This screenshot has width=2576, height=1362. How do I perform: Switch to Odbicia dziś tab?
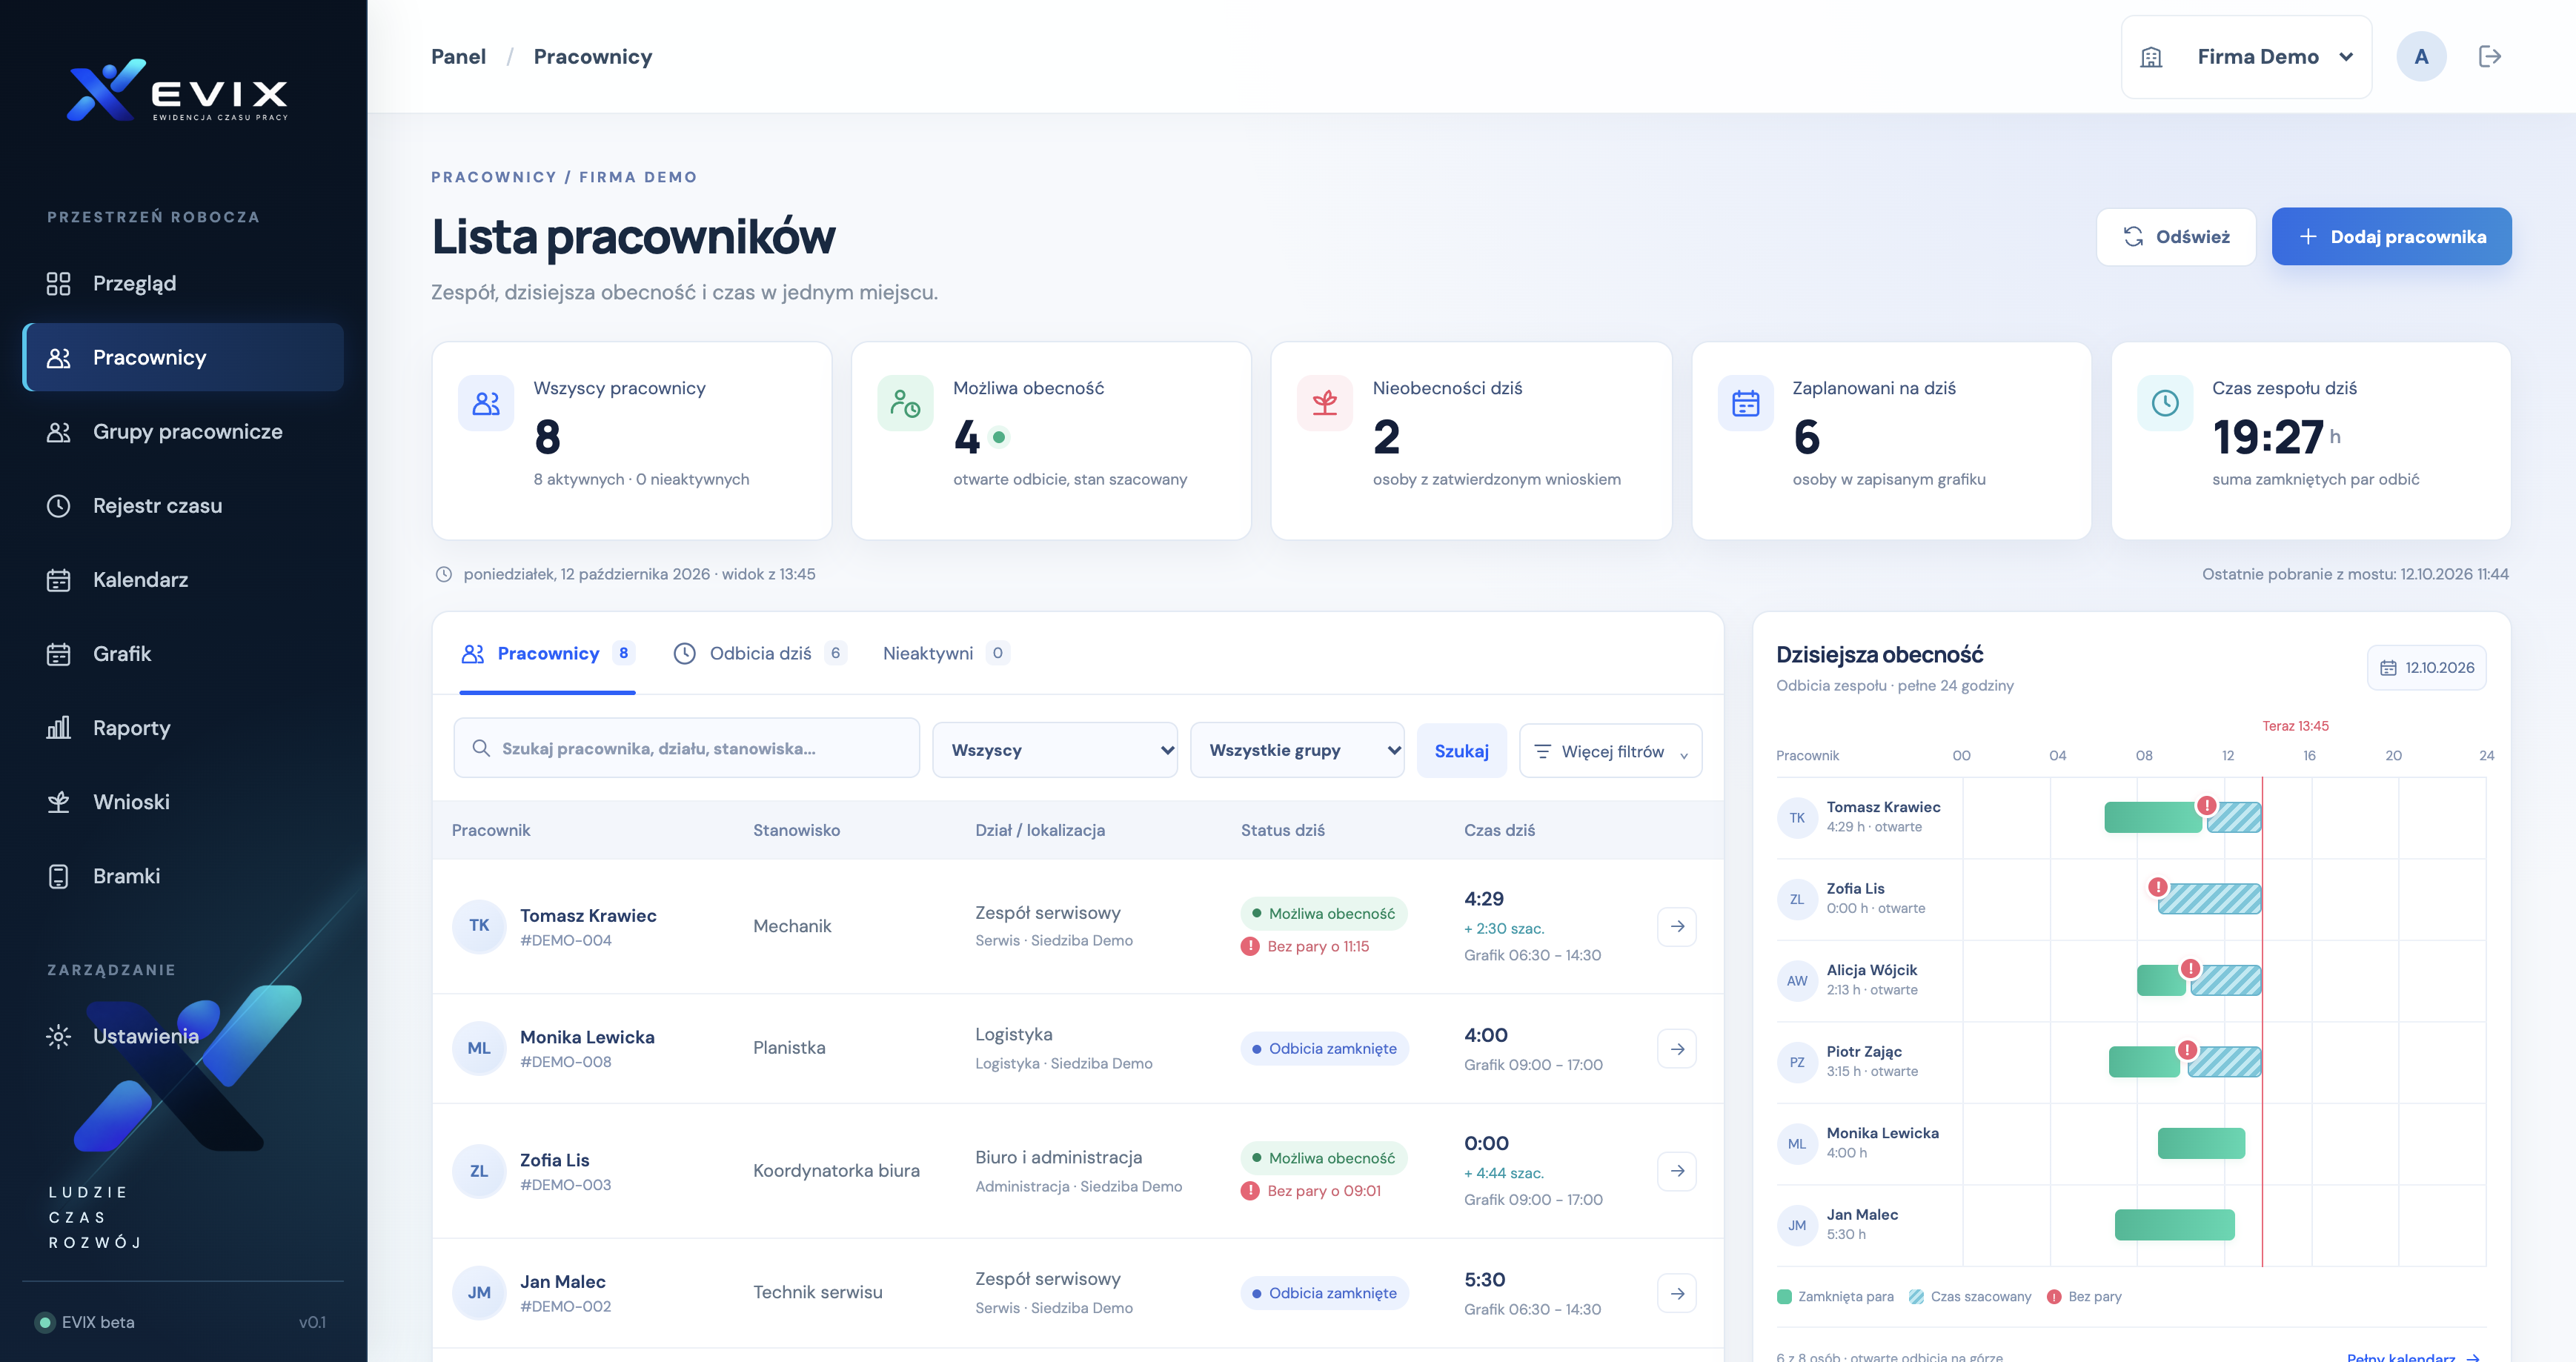[x=760, y=653]
